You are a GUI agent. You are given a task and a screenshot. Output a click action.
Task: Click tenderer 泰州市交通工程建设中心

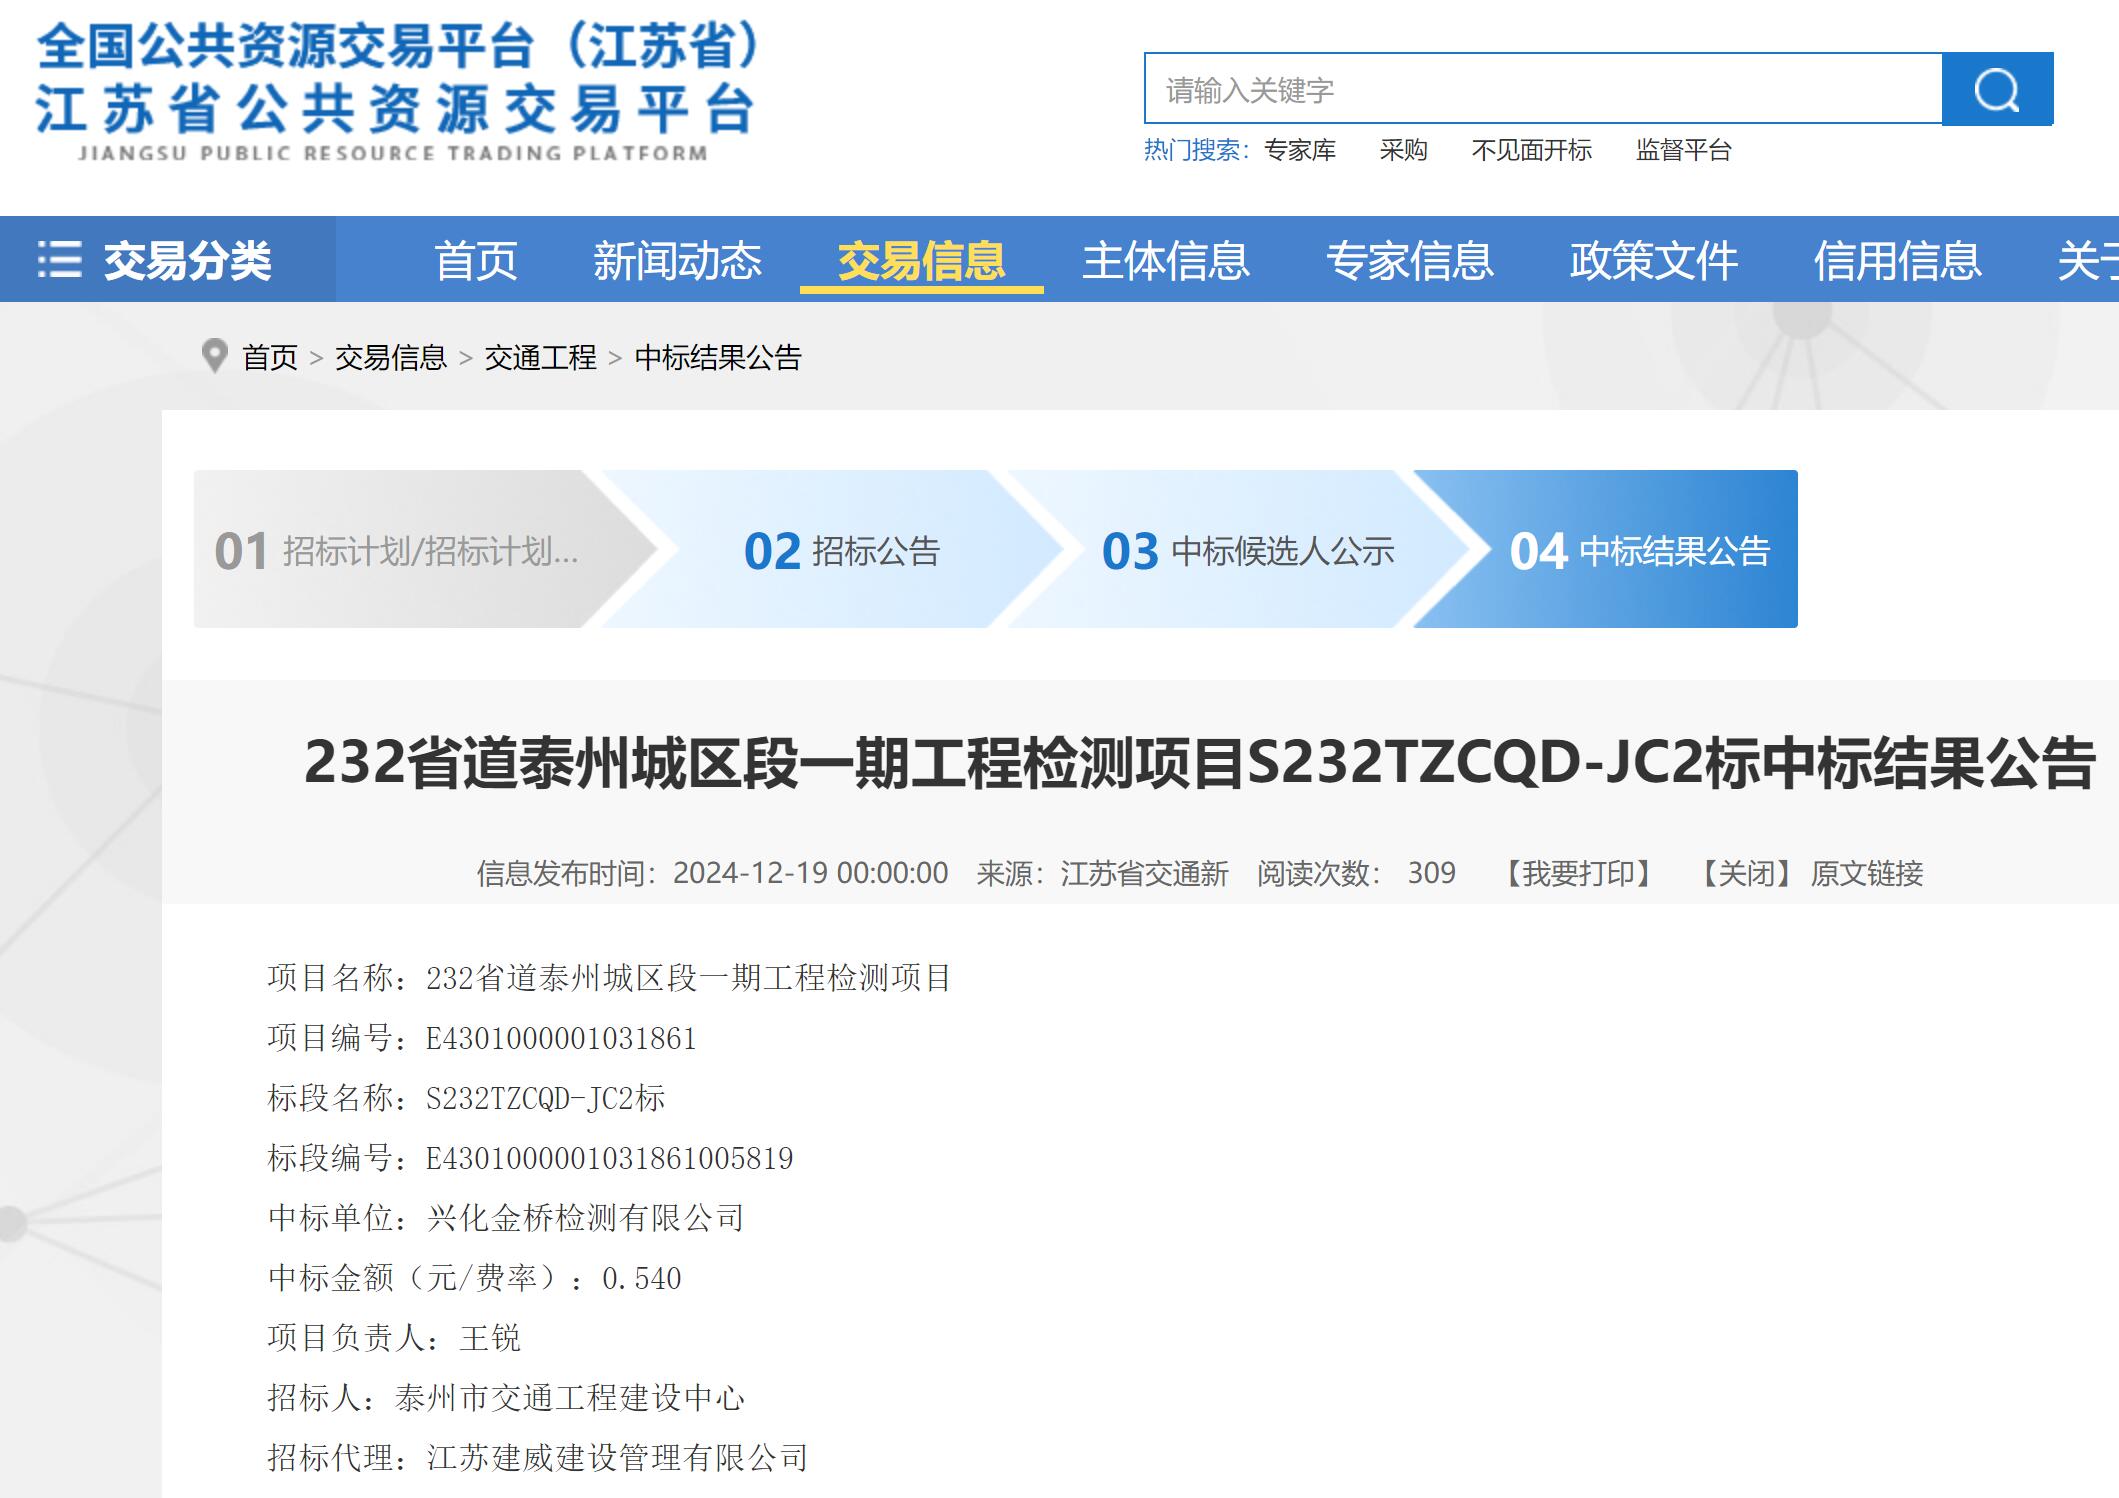pos(570,1398)
